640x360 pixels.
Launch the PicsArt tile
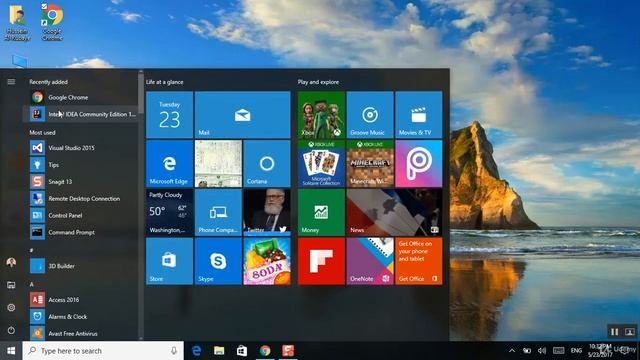pyautogui.click(x=419, y=164)
